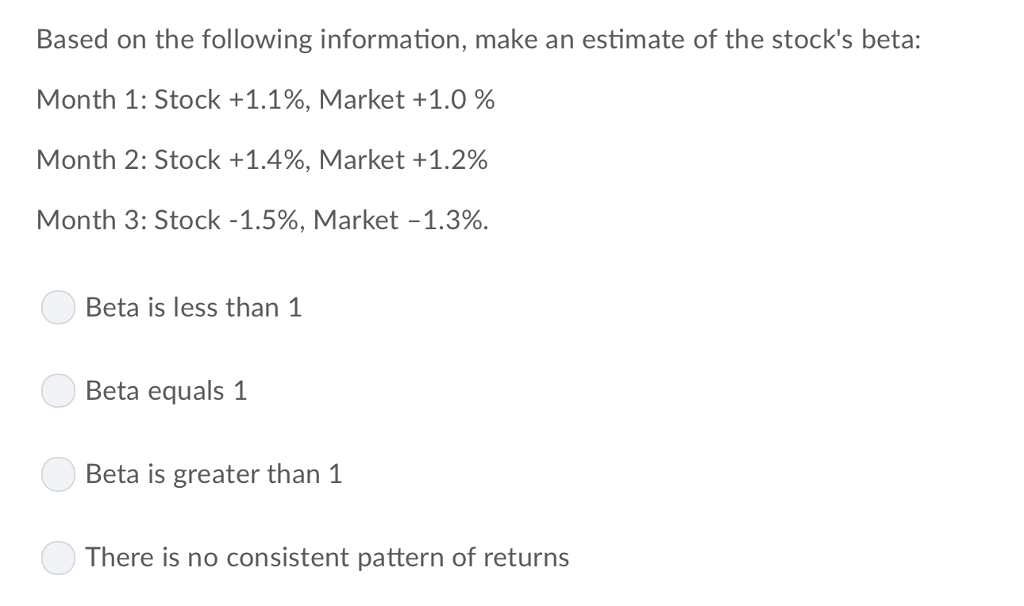This screenshot has height=606, width=1024.
Task: Click the "Month 2:" label
Action: [x=91, y=160]
